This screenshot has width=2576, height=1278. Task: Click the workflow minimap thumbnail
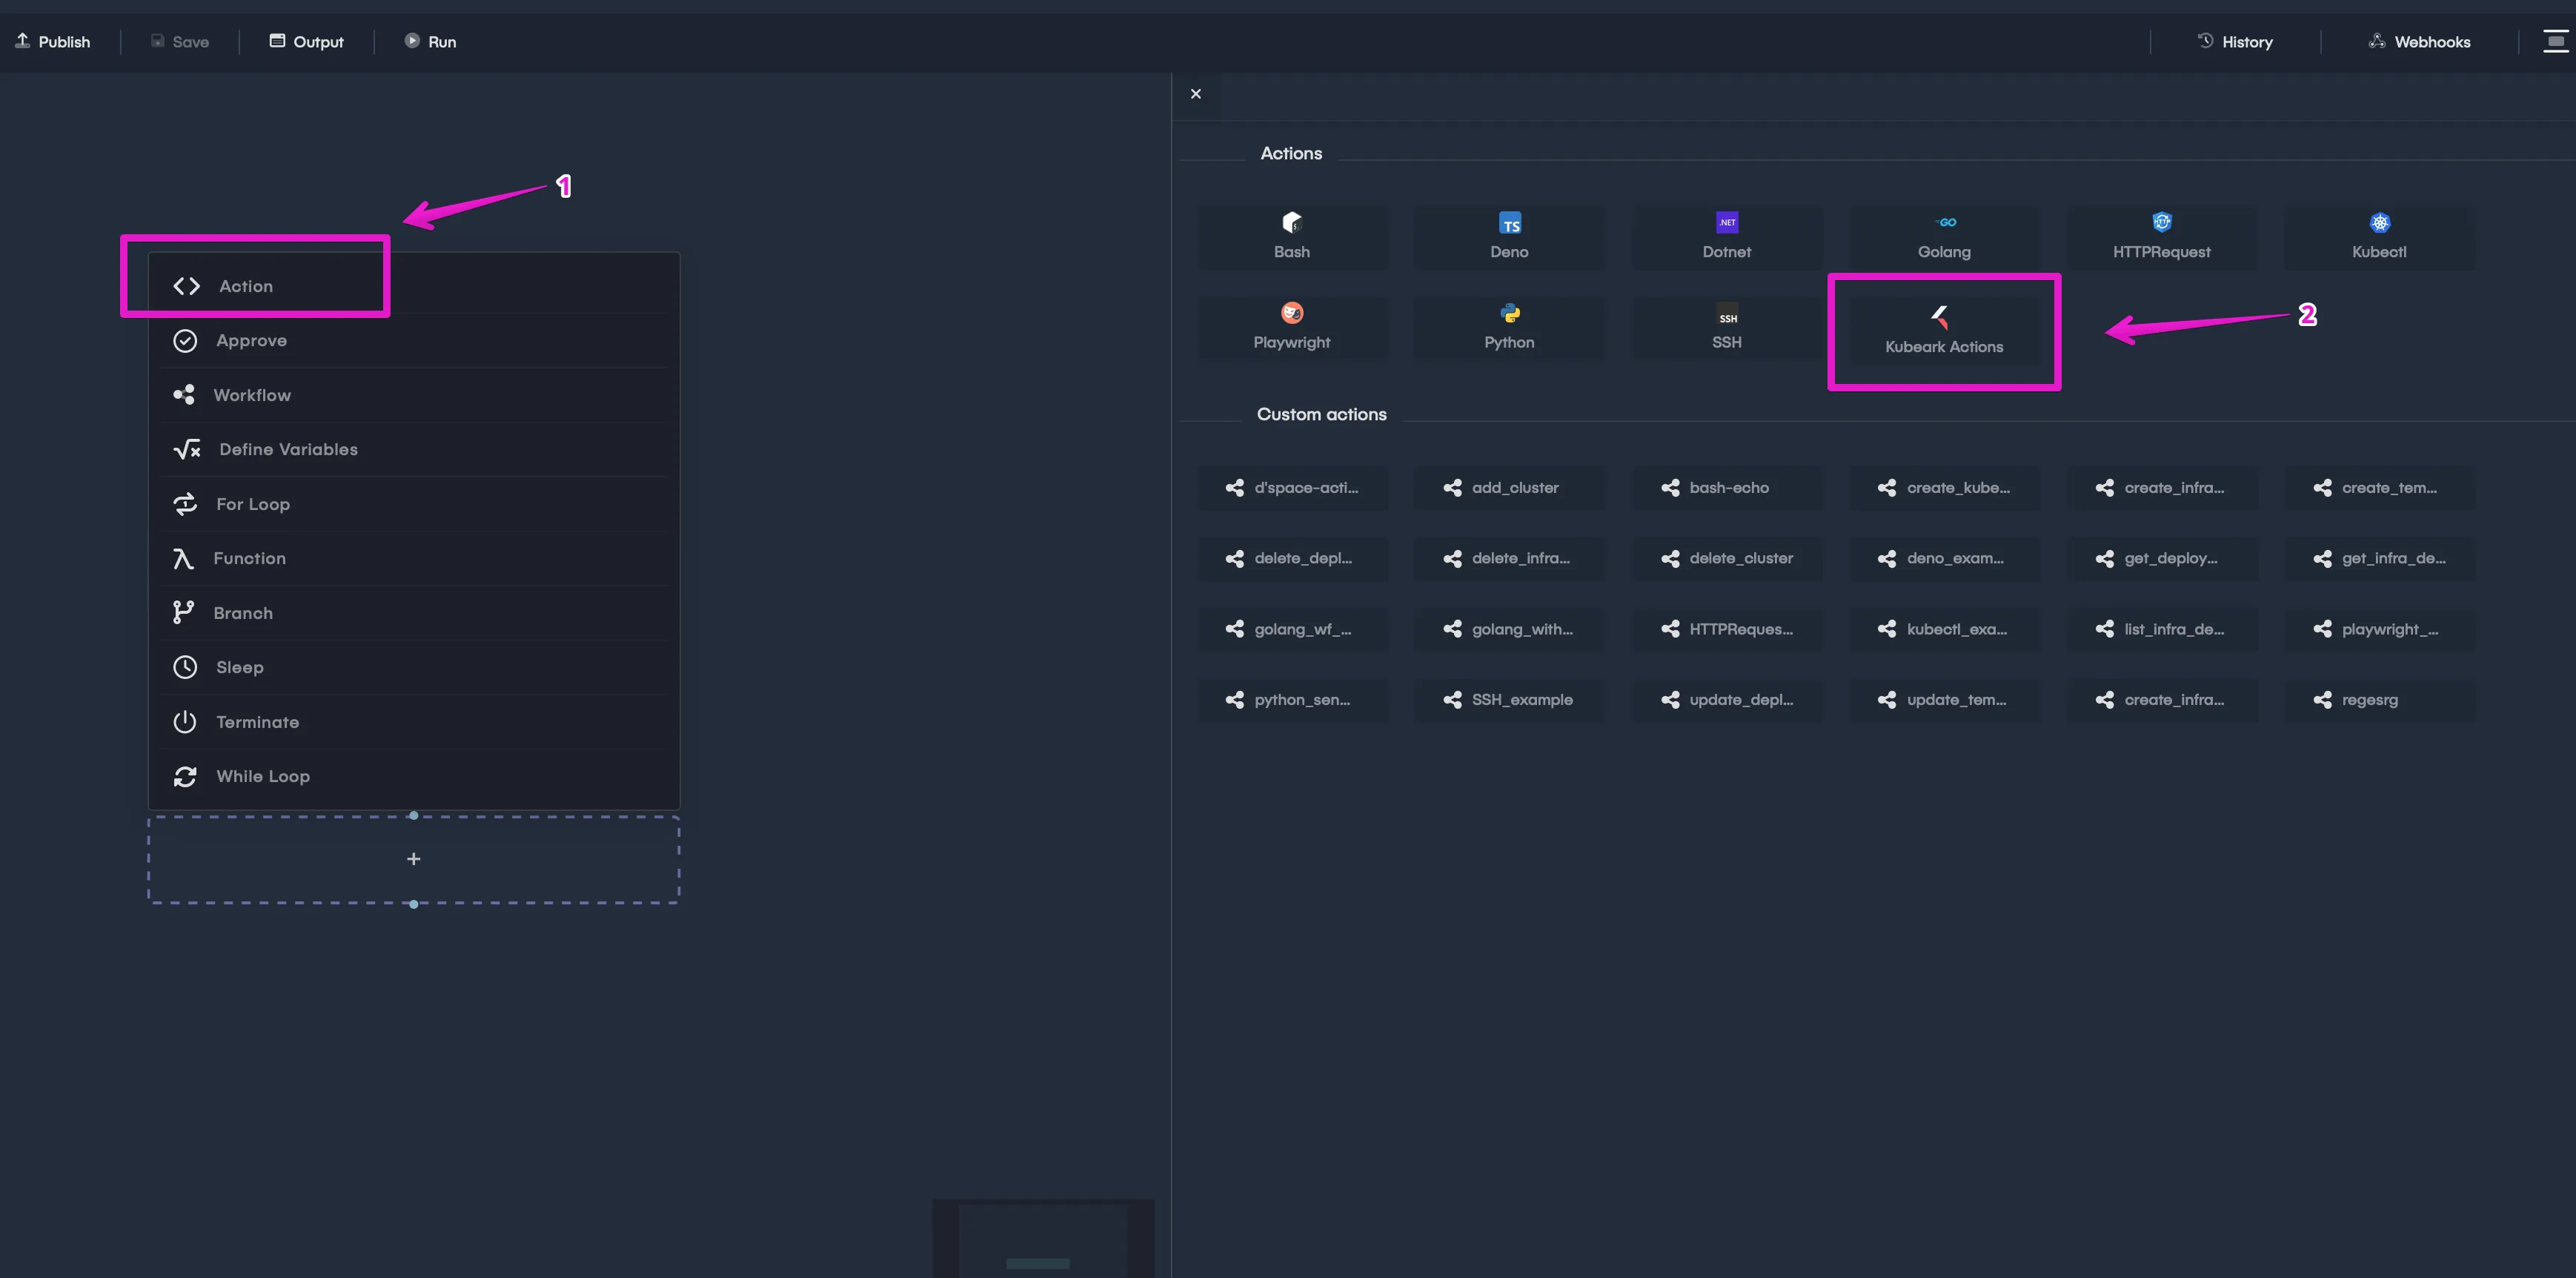point(1043,1238)
